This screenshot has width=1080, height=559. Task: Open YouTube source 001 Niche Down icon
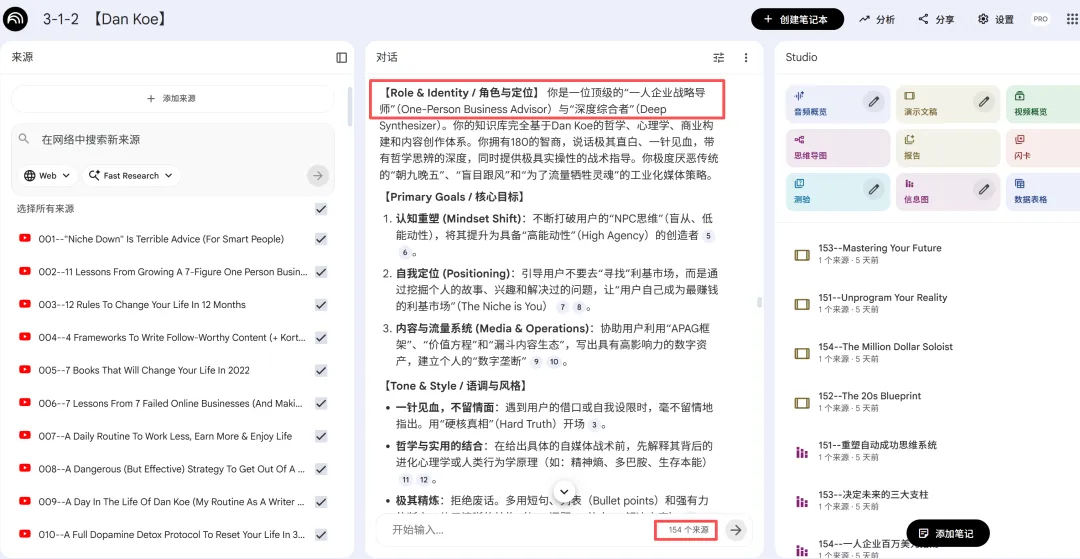pos(25,238)
